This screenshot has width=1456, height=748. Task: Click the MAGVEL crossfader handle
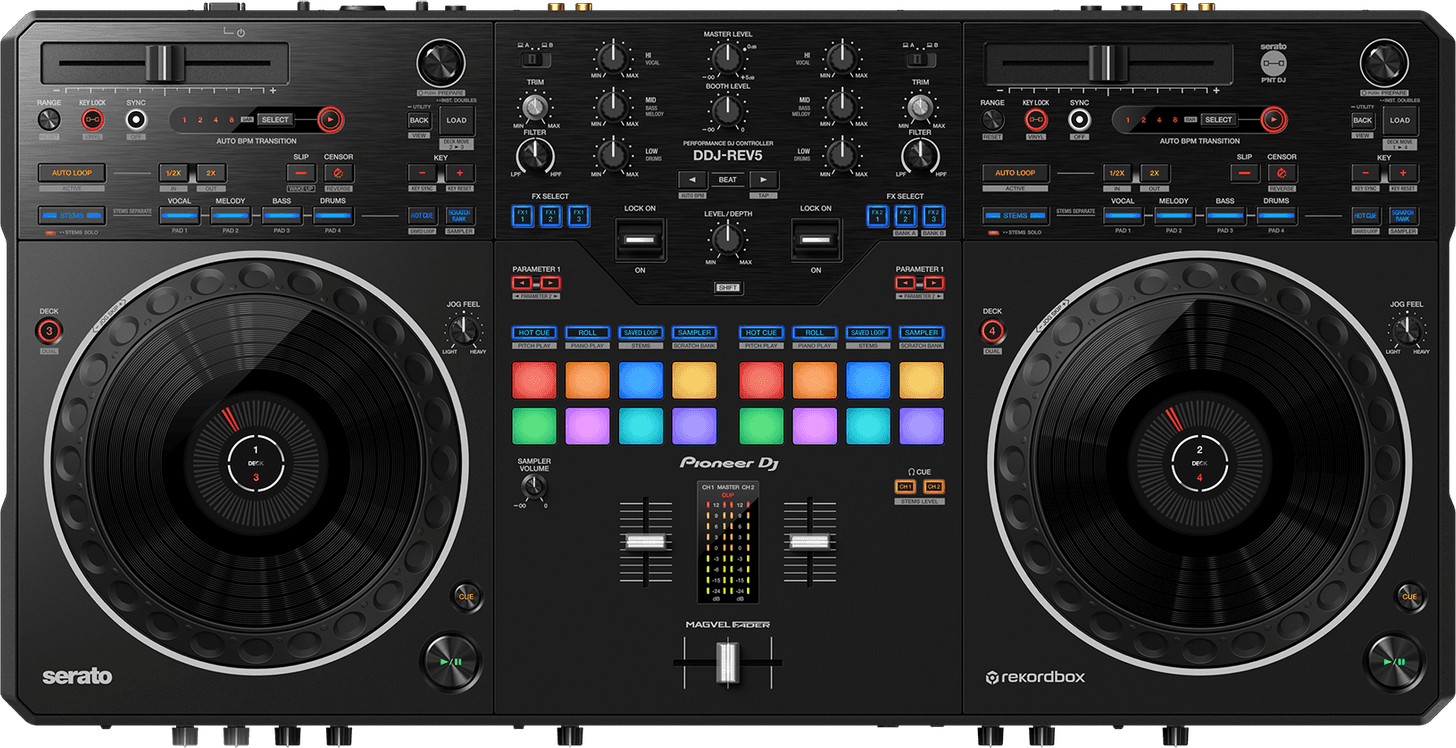pos(728,661)
